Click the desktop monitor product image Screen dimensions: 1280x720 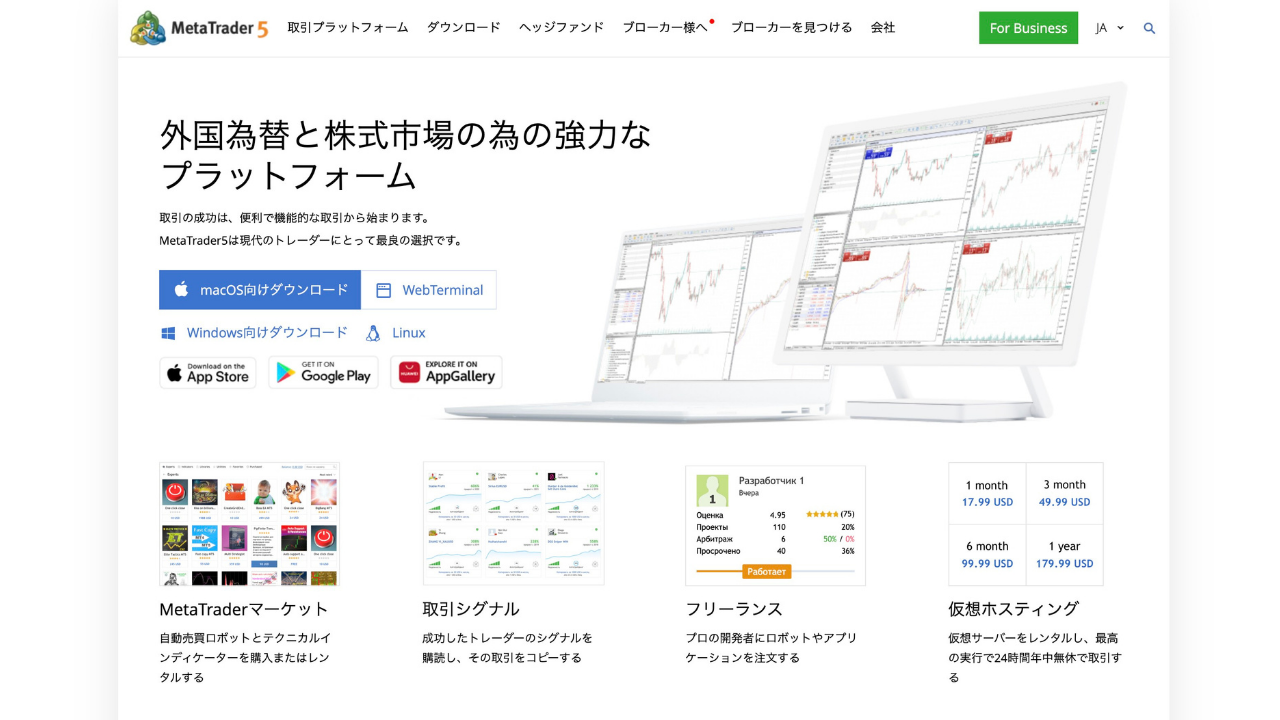tap(950, 250)
